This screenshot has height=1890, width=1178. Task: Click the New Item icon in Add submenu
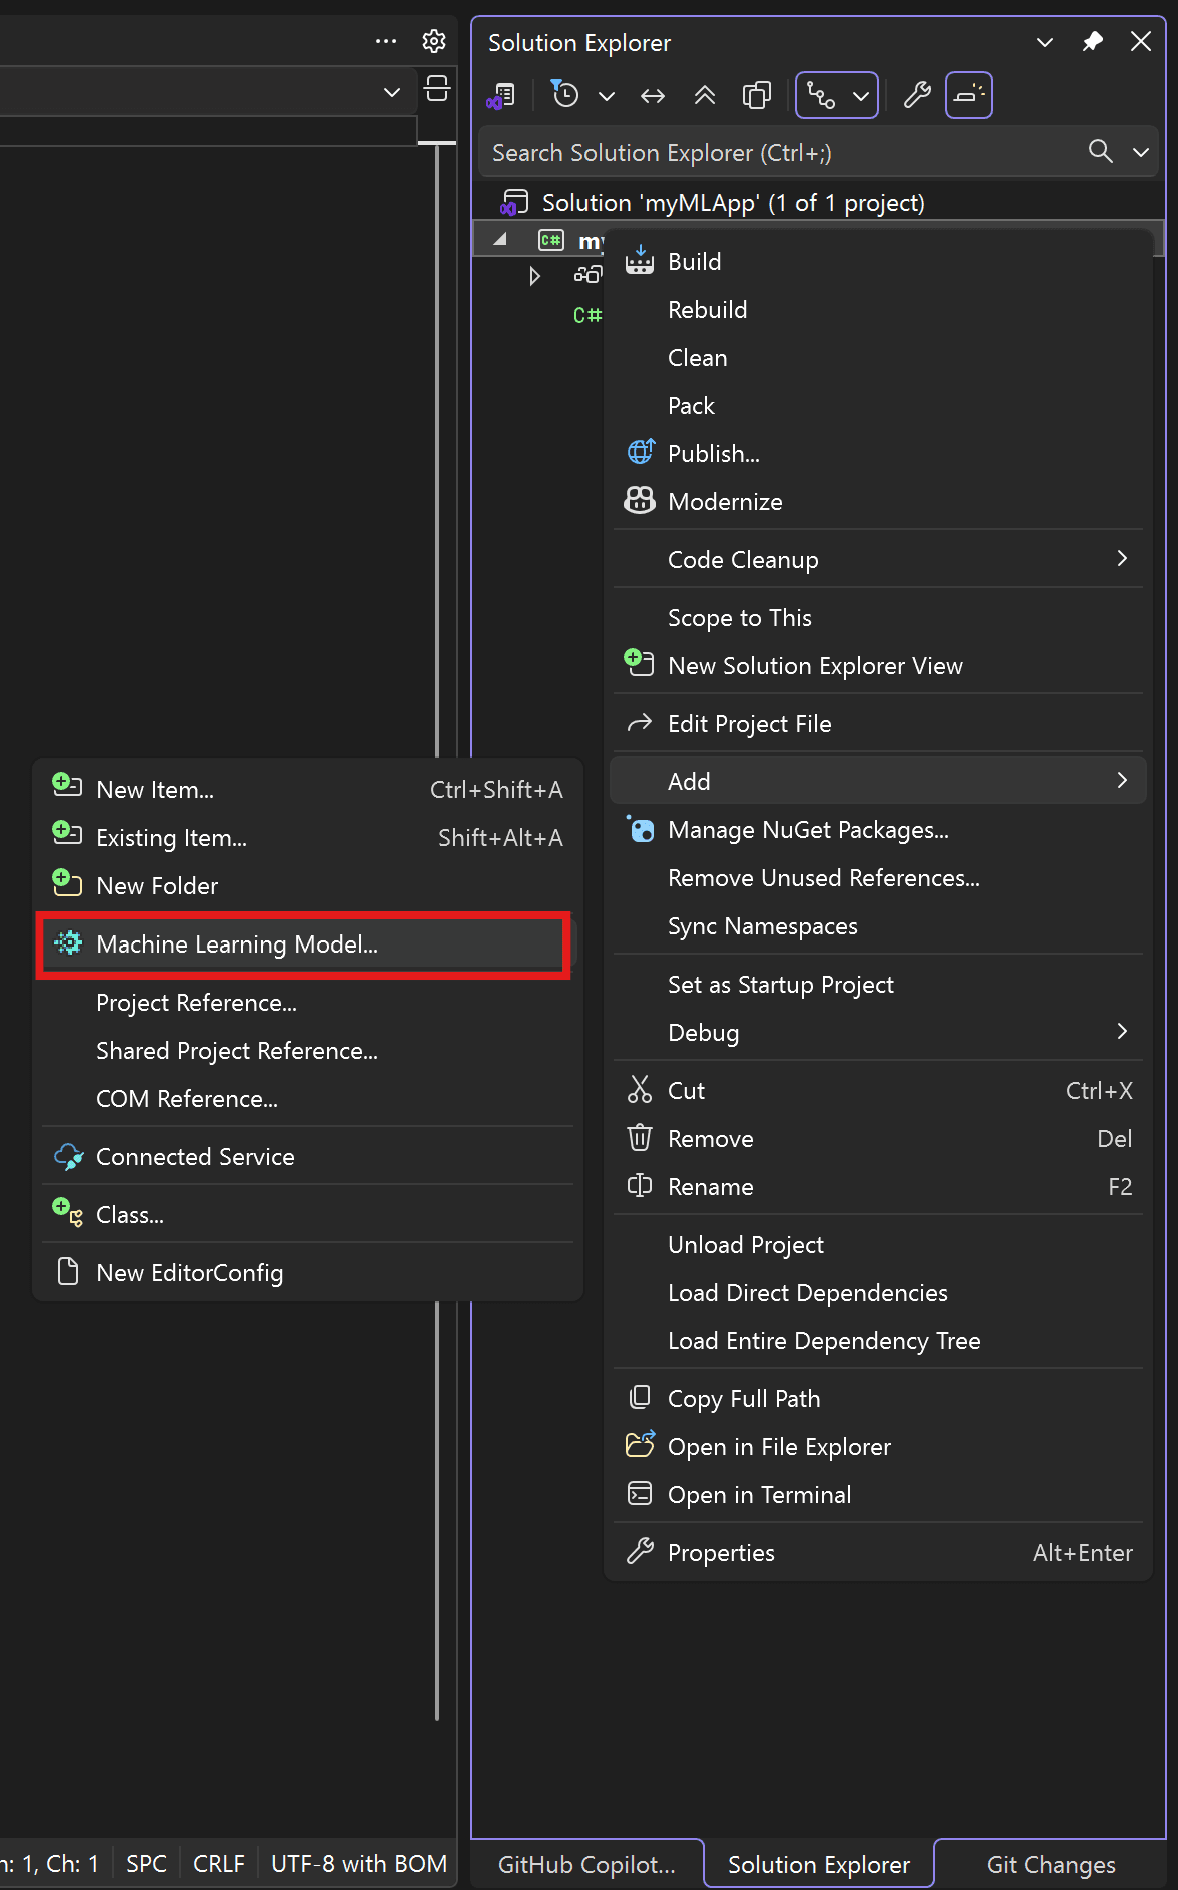[67, 787]
